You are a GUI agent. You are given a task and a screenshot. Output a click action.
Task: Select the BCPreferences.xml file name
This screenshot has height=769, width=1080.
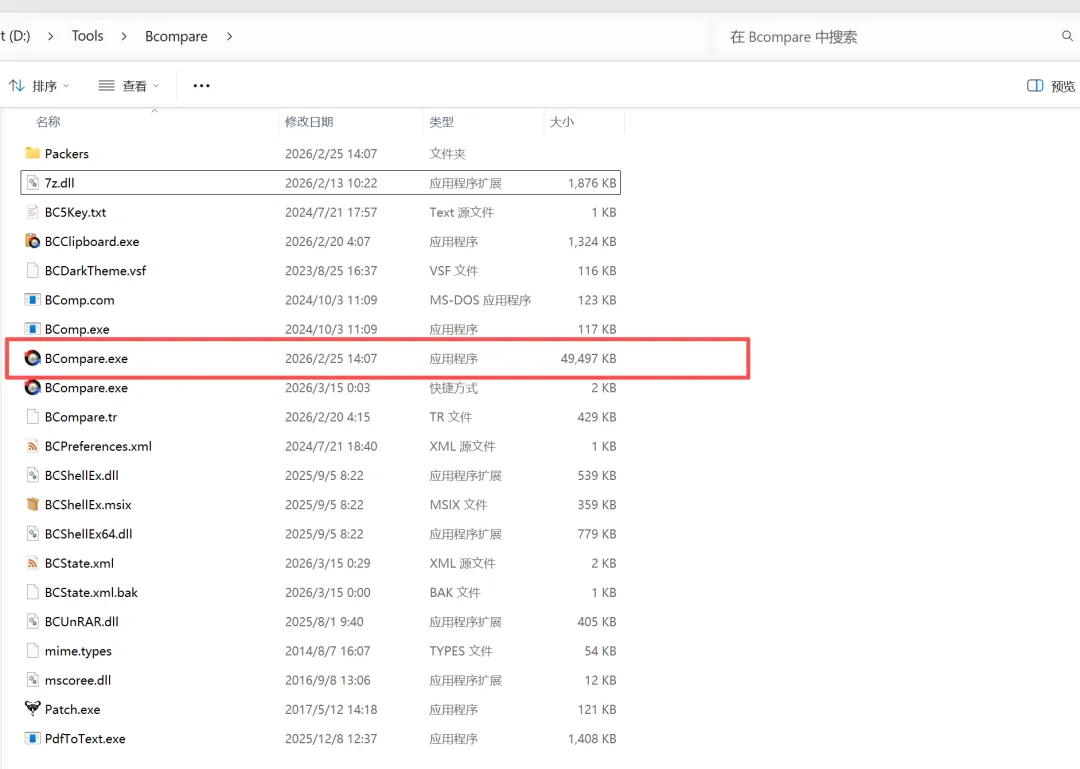click(x=98, y=447)
